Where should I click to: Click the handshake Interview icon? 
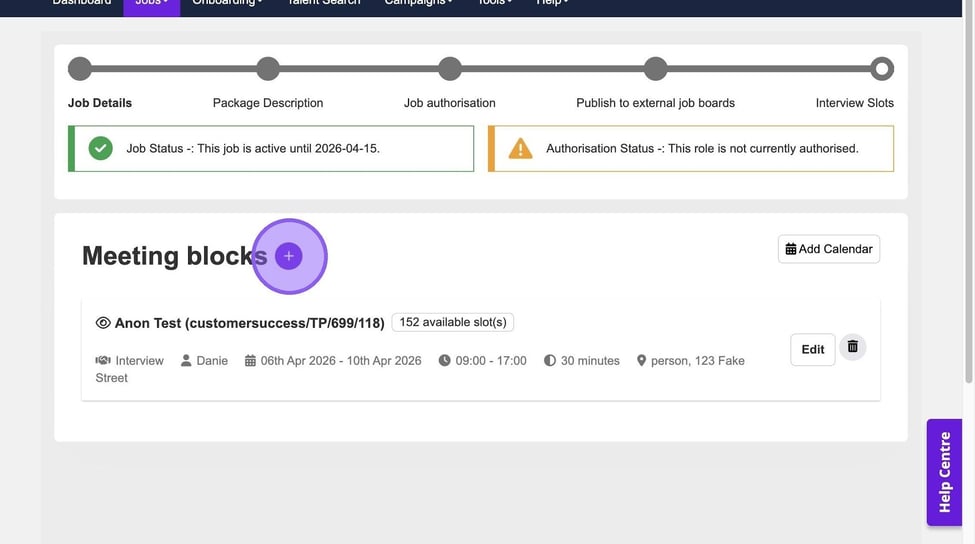pyautogui.click(x=103, y=360)
